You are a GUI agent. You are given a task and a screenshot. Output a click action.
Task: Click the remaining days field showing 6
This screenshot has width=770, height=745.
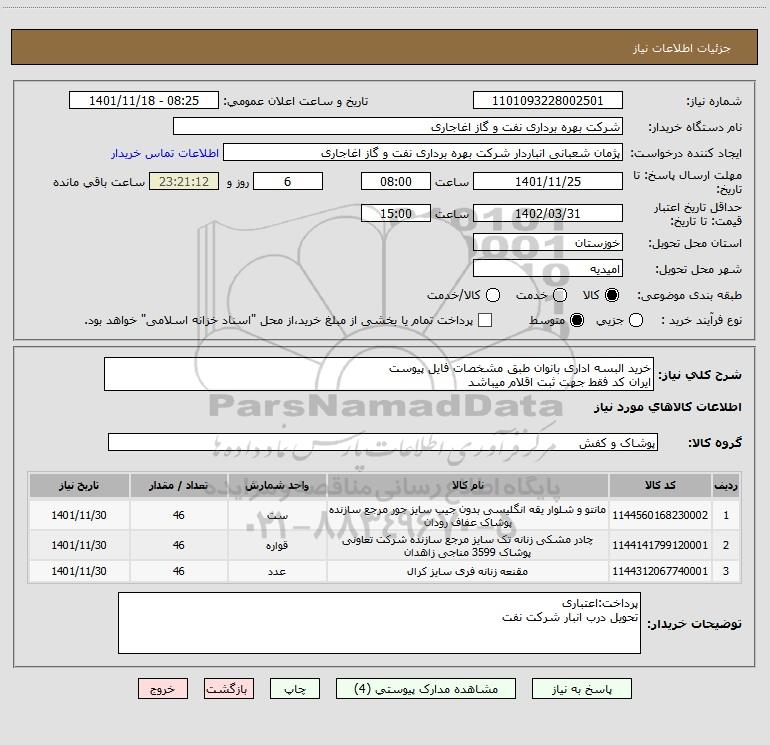[288, 181]
